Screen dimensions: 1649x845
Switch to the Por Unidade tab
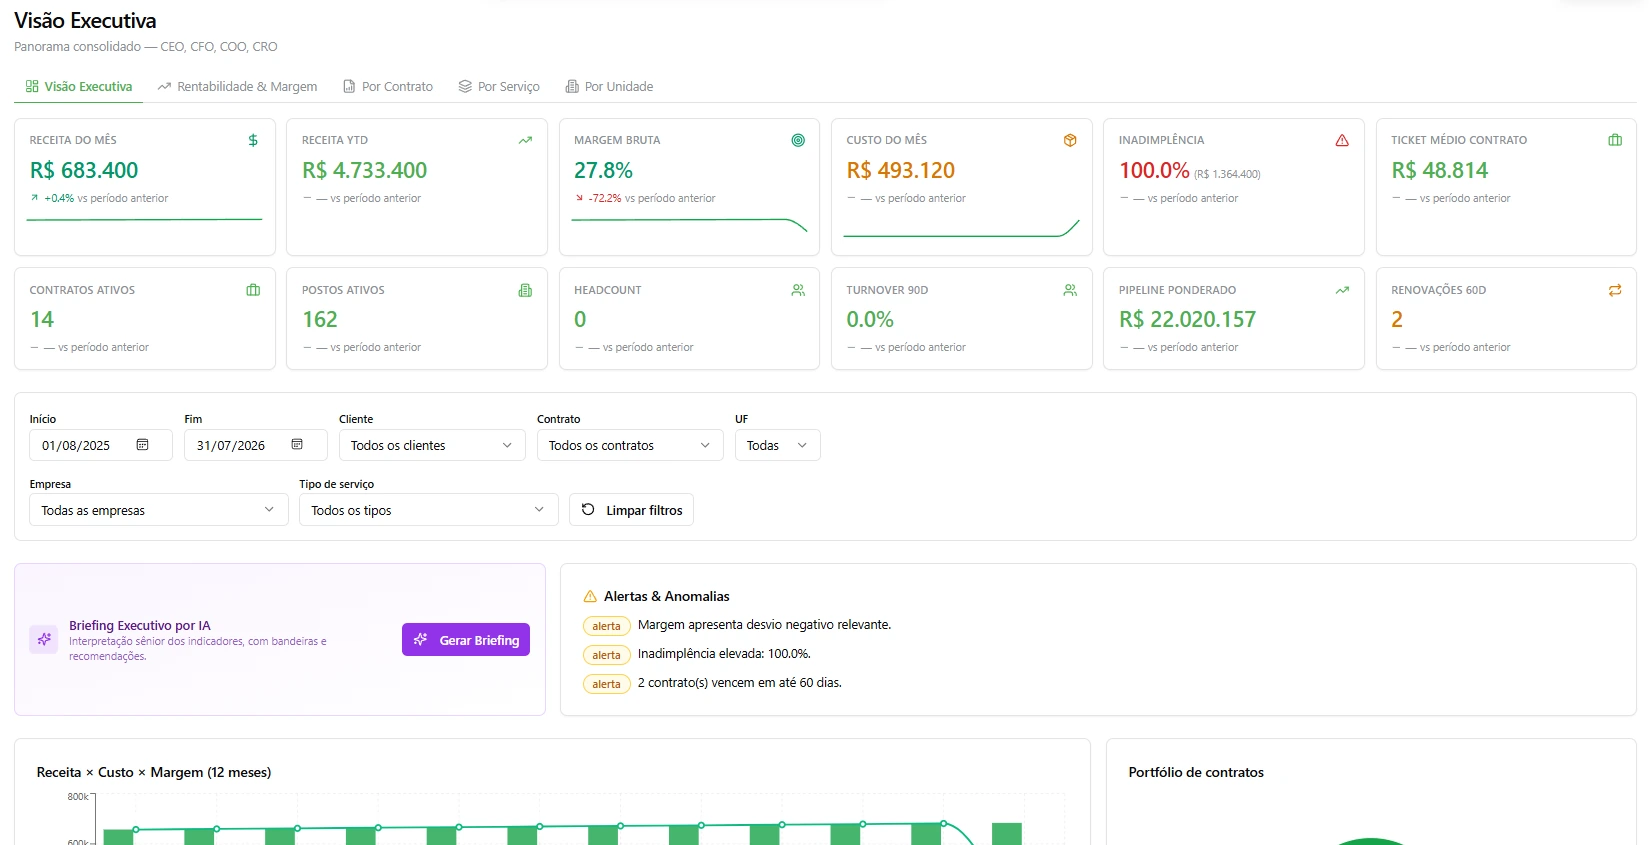point(609,87)
